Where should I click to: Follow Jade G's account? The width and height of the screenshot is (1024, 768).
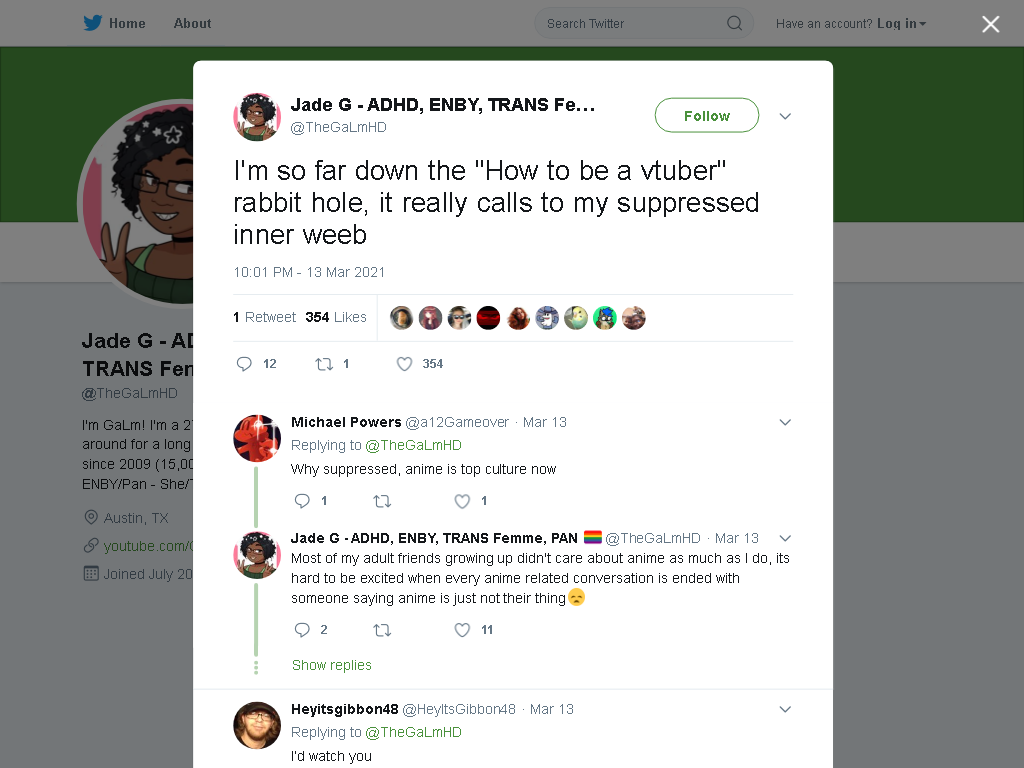point(707,116)
